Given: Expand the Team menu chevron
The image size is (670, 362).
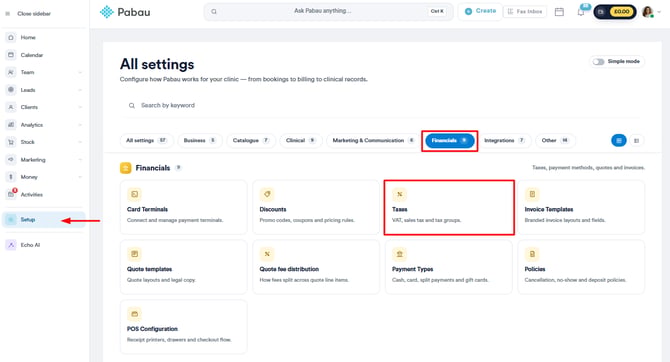Looking at the screenshot, I should pyautogui.click(x=80, y=73).
